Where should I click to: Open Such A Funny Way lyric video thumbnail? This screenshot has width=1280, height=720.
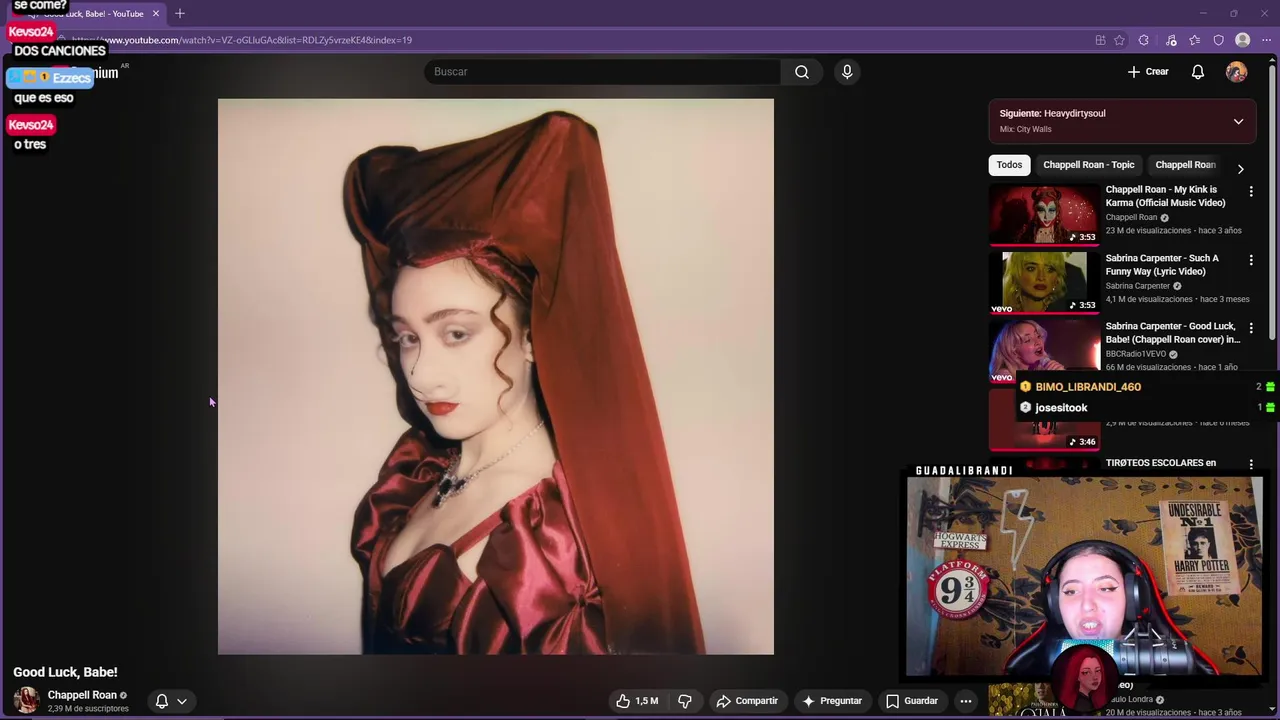[x=1044, y=282]
